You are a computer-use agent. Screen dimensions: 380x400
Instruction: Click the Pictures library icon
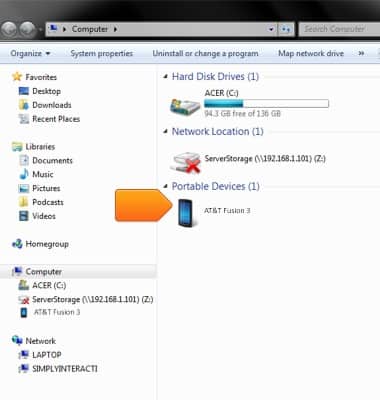24,188
